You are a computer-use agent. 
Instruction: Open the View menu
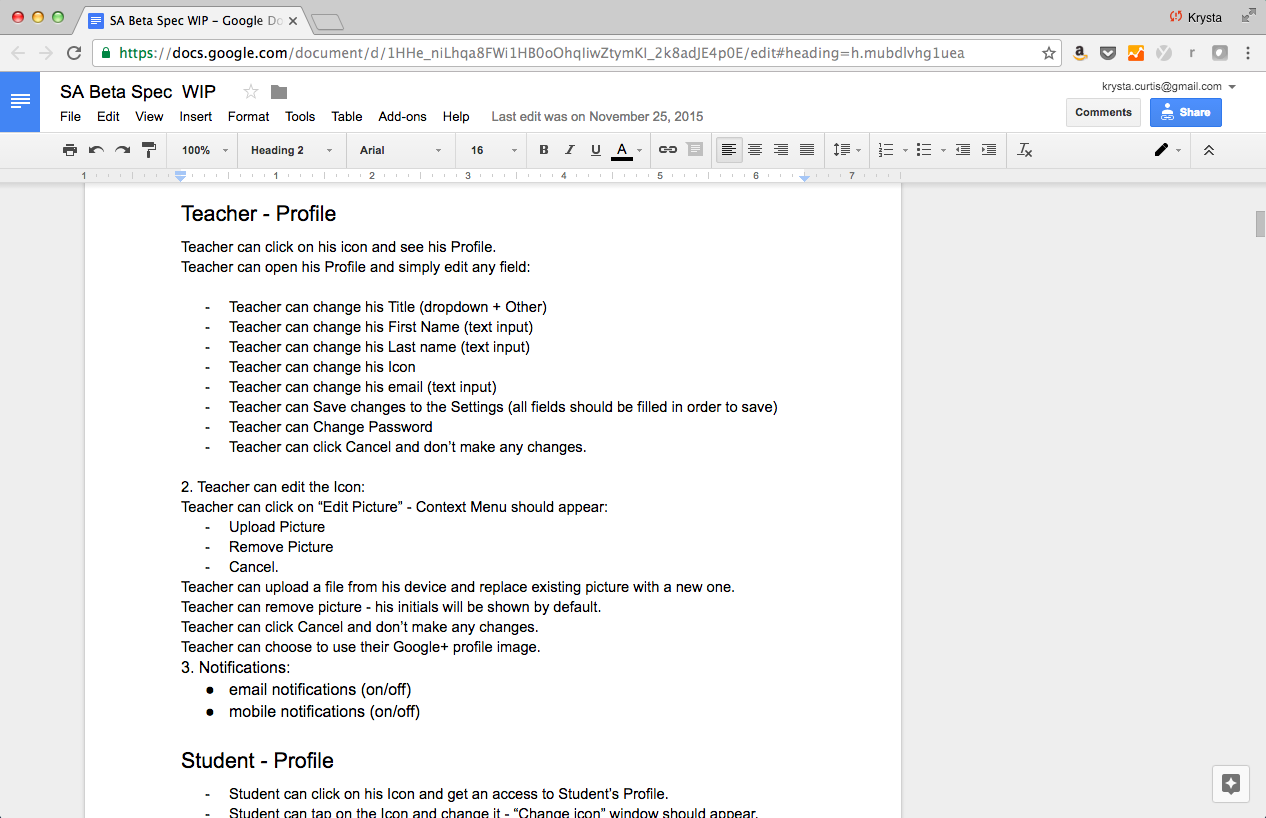pyautogui.click(x=149, y=116)
